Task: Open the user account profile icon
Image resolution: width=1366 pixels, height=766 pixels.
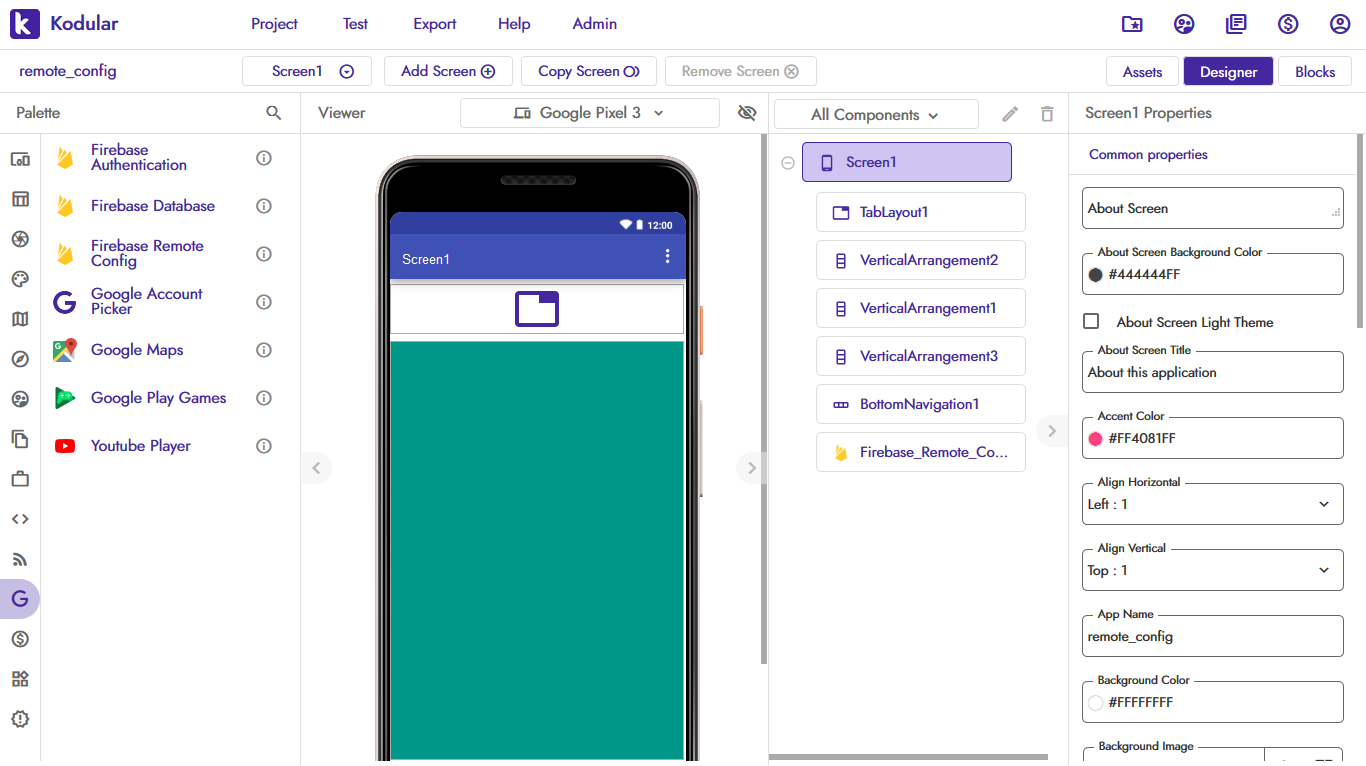Action: (1340, 24)
